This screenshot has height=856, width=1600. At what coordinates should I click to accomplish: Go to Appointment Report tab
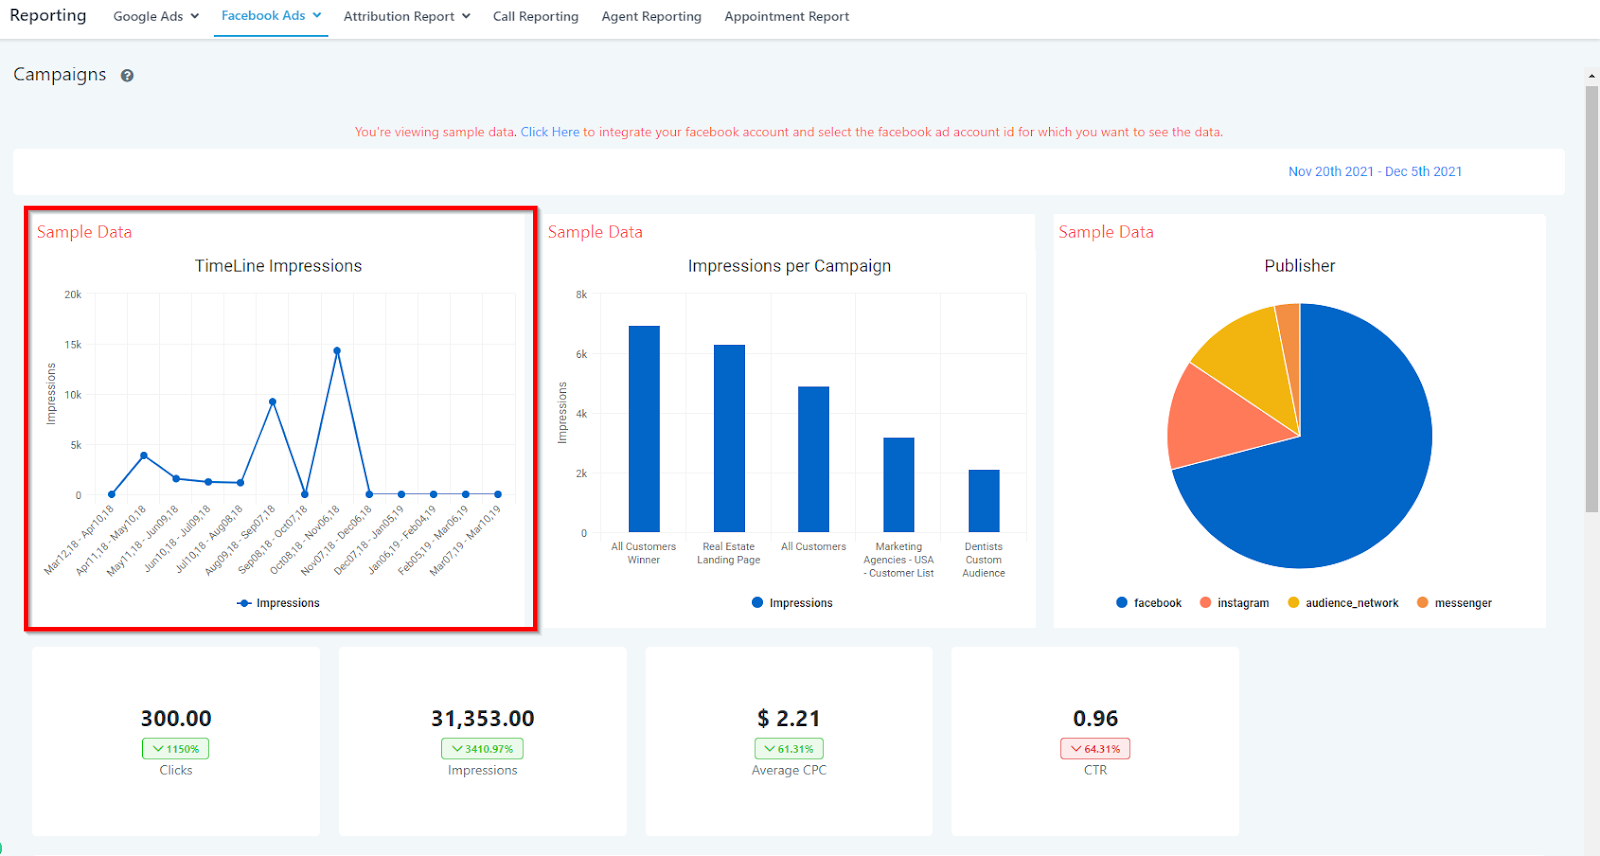point(787,16)
